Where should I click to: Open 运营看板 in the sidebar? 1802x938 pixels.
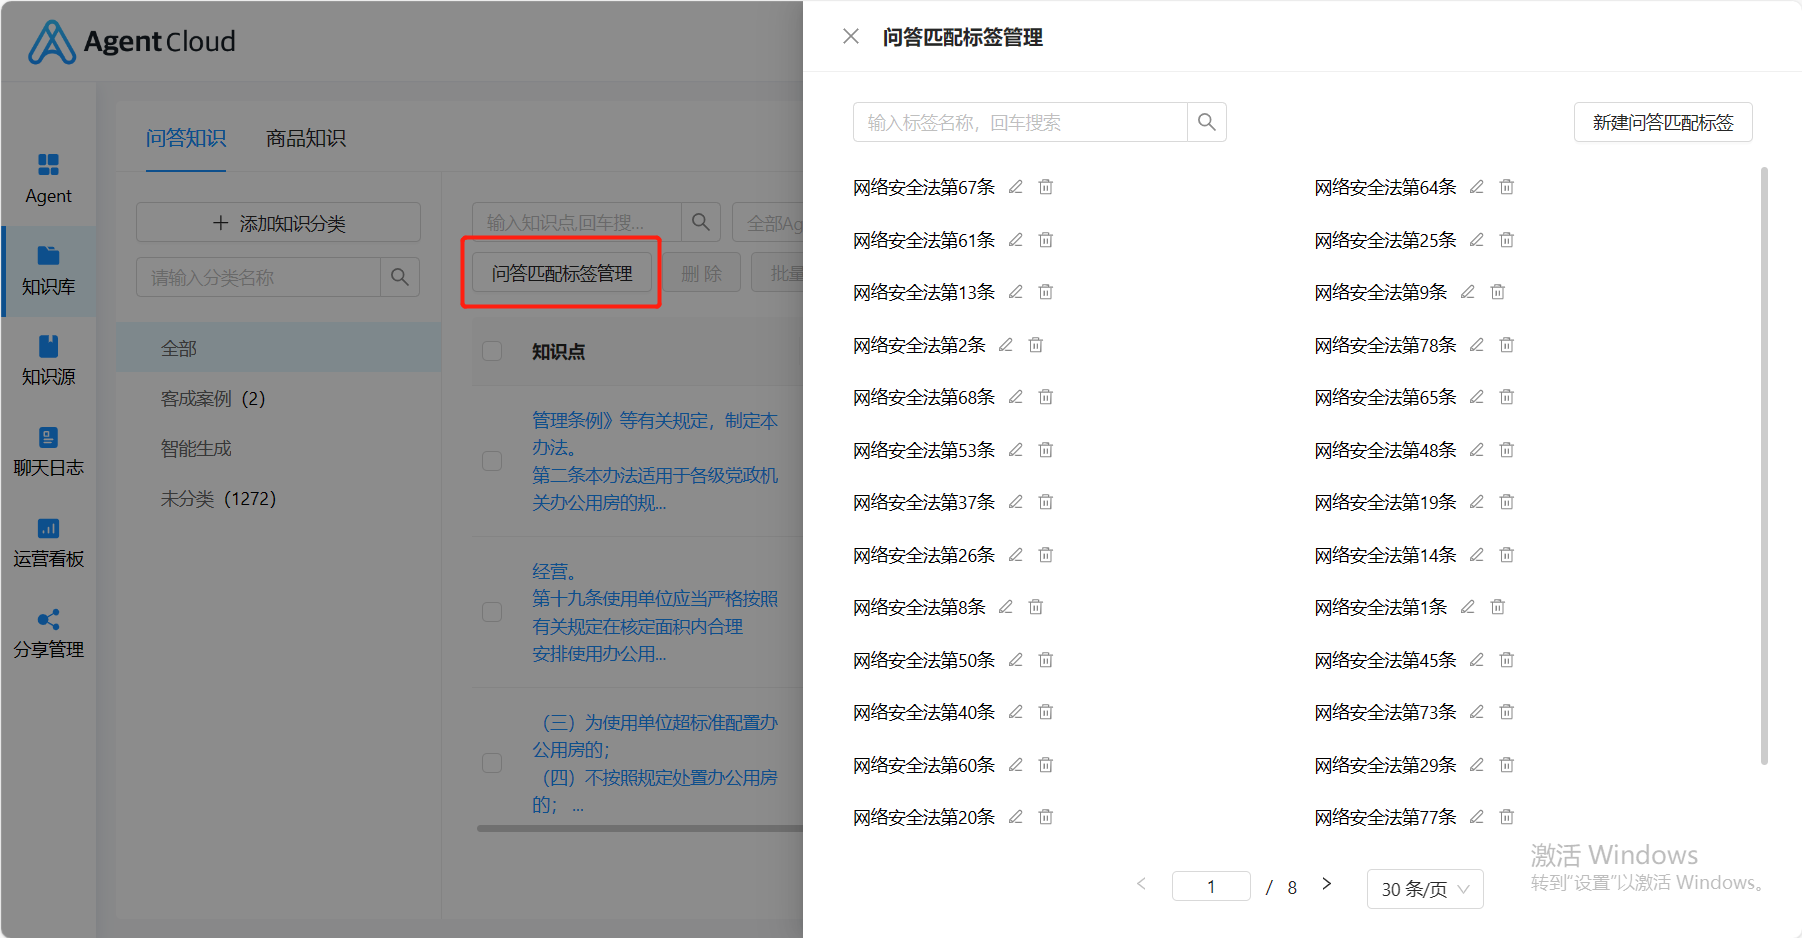(48, 543)
